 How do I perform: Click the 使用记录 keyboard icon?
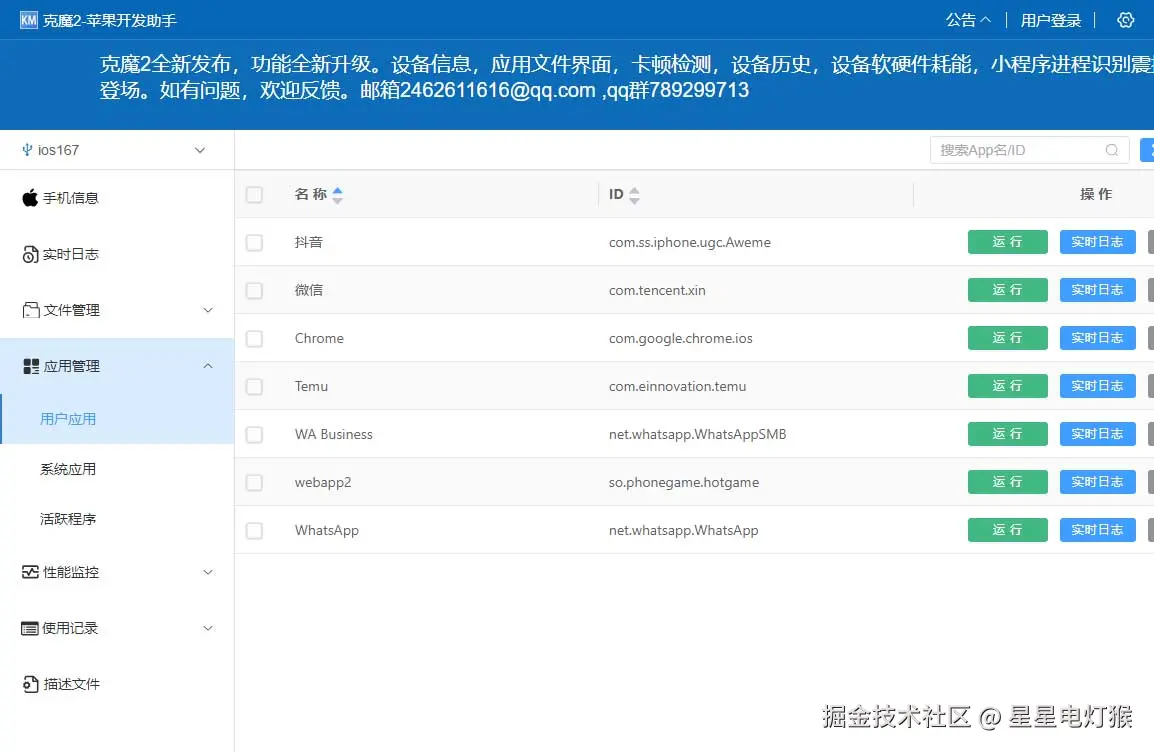pyautogui.click(x=29, y=628)
